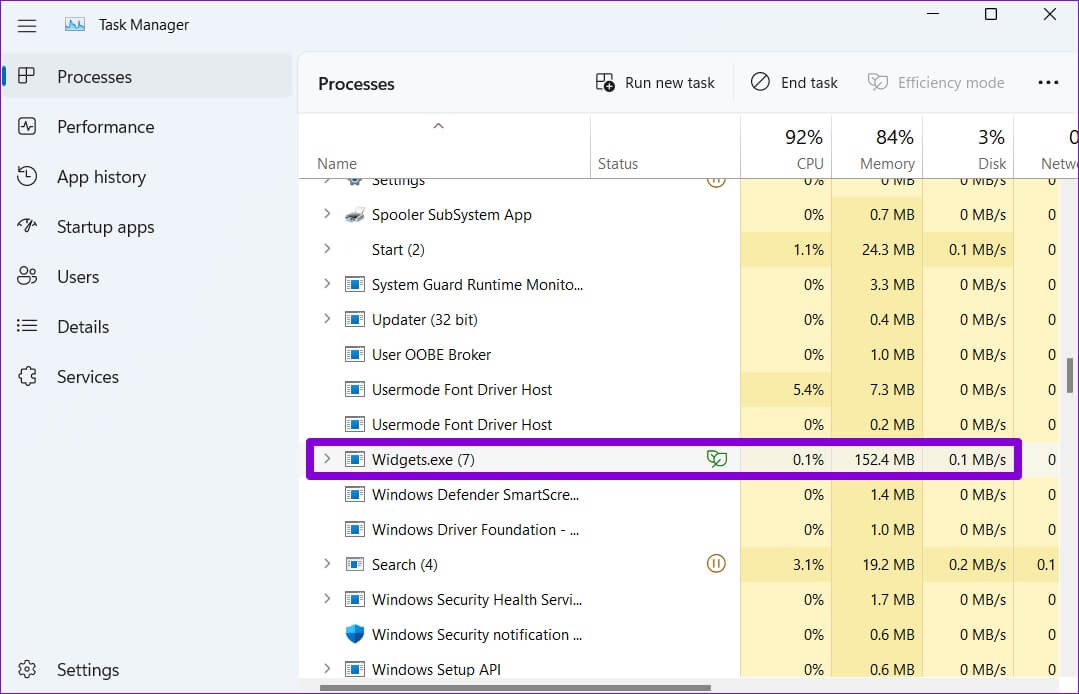Open App history clock icon

(x=27, y=176)
